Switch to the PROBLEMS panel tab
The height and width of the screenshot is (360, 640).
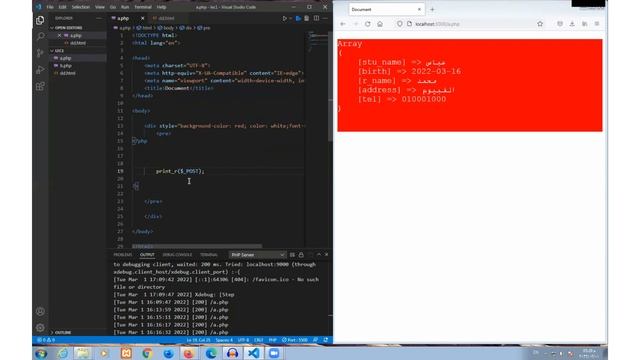(x=123, y=255)
